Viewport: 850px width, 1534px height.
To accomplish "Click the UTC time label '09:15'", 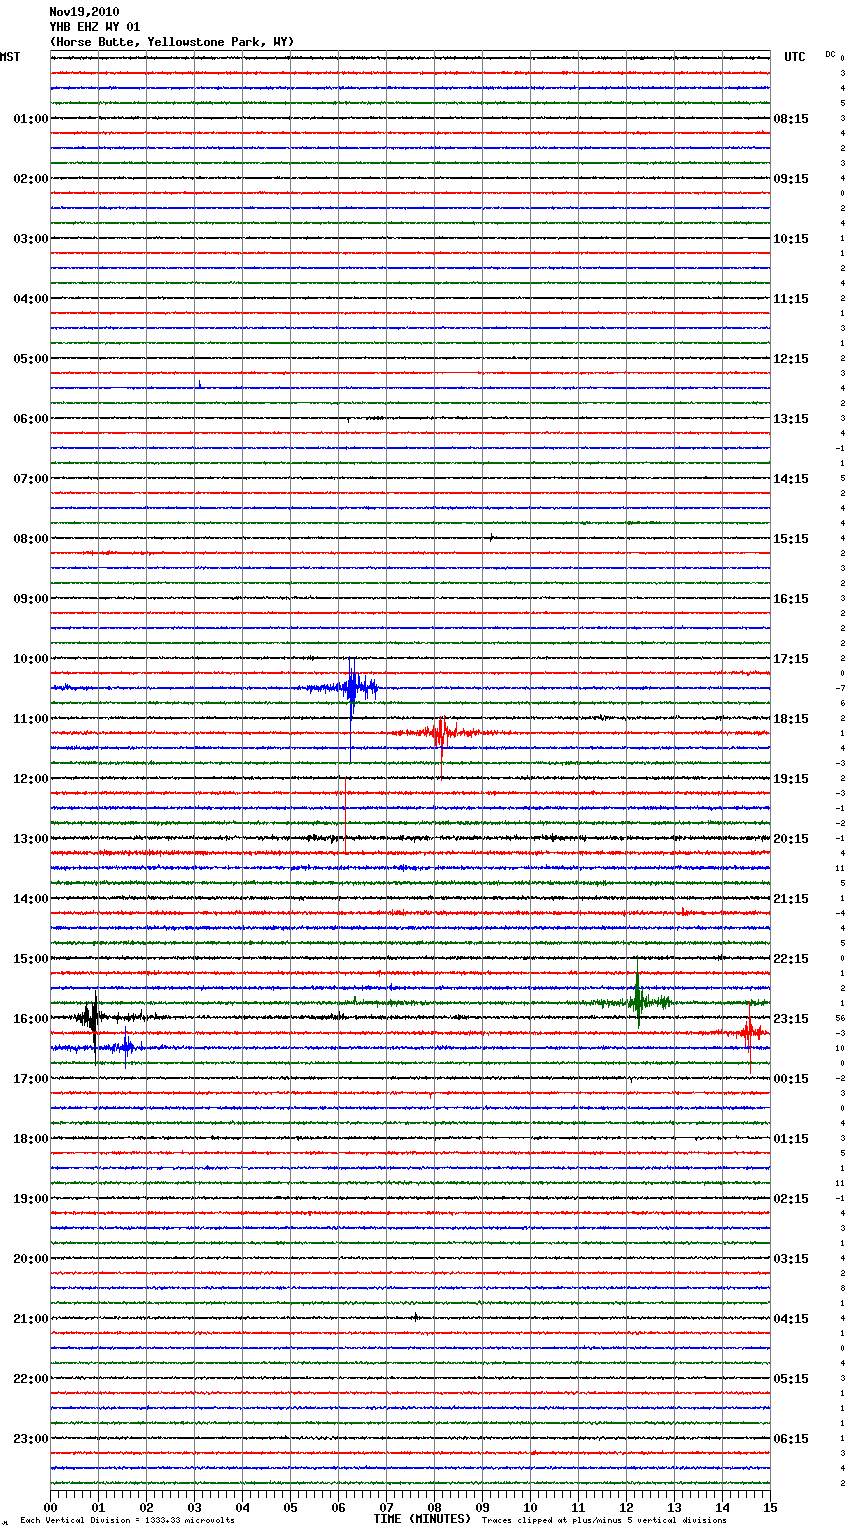I will click(x=791, y=179).
